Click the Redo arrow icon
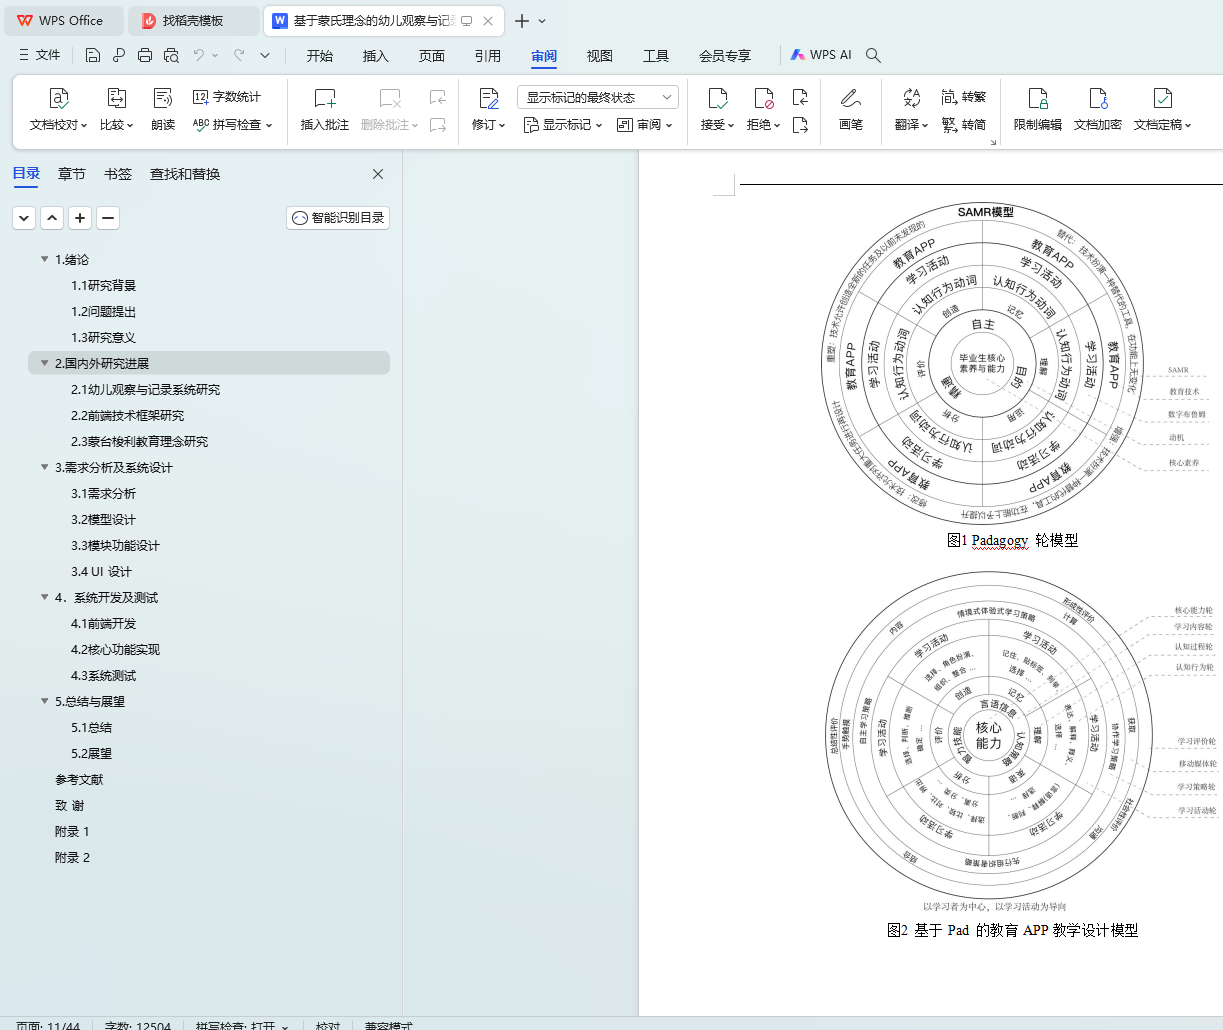This screenshot has height=1030, width=1223. 239,55
